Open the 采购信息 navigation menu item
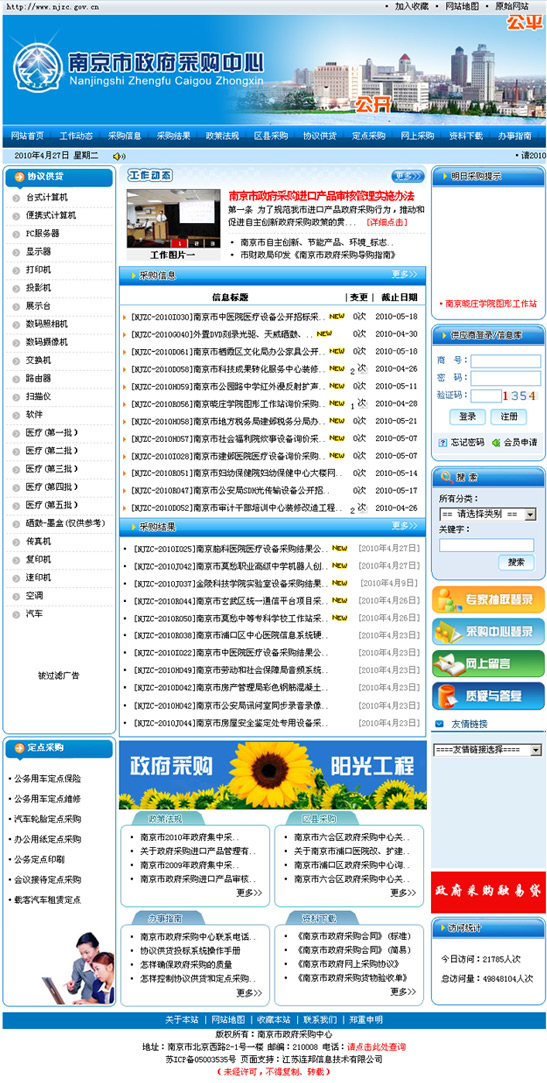547x1083 pixels. click(x=125, y=135)
